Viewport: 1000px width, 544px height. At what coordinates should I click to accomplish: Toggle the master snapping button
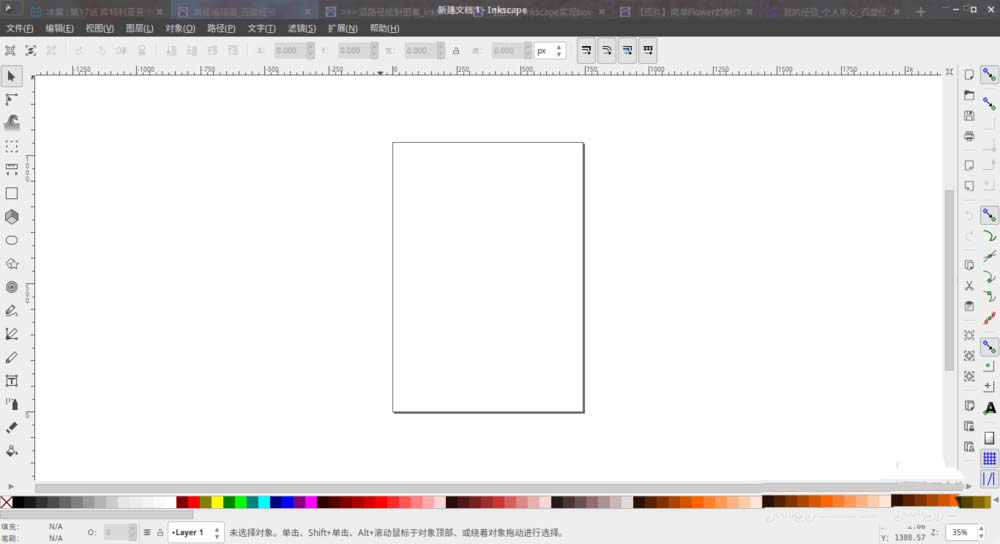pos(989,75)
